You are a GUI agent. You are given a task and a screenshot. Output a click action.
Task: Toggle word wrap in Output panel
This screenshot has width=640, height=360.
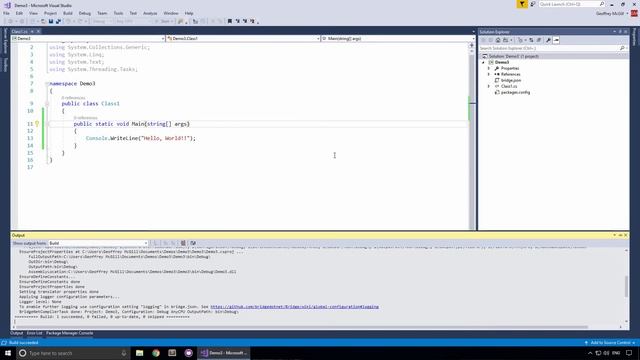click(193, 243)
